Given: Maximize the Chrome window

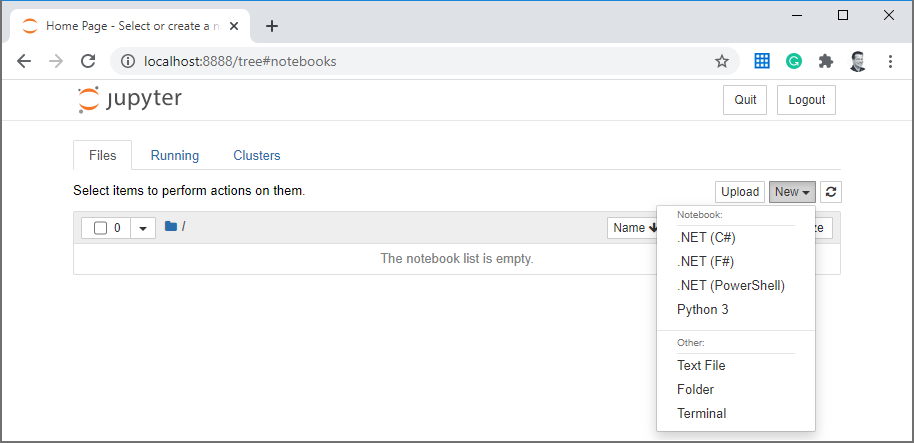Looking at the screenshot, I should [x=843, y=16].
